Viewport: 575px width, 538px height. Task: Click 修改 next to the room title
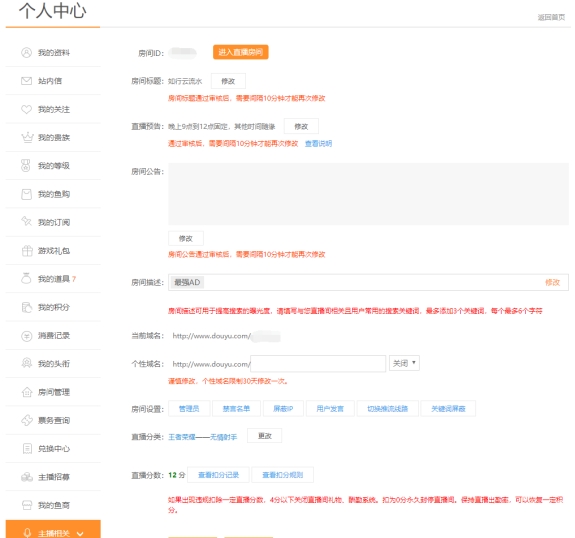(228, 81)
